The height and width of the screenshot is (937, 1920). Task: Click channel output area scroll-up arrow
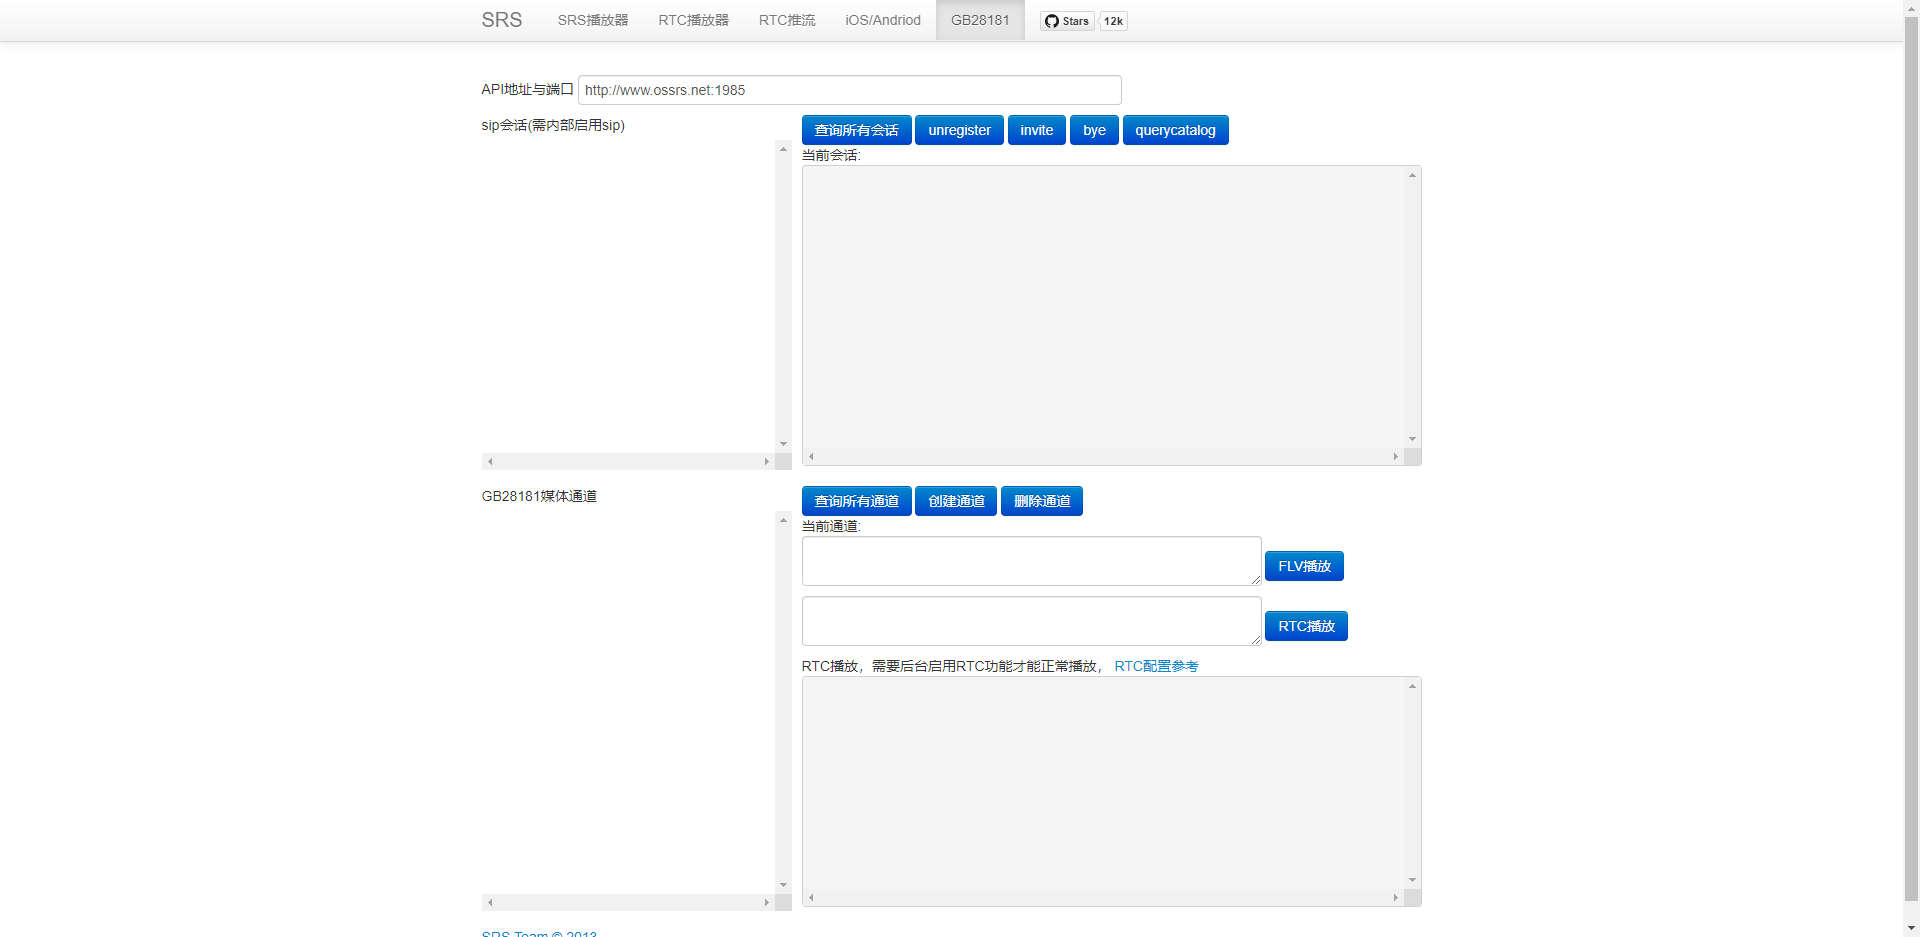[x=1412, y=686]
